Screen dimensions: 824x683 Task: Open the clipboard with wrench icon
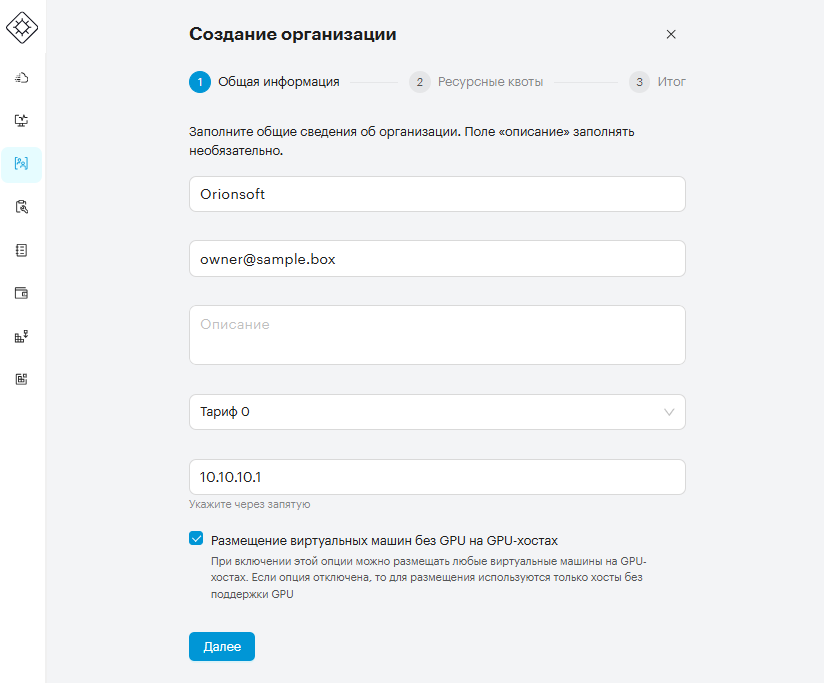coord(22,207)
